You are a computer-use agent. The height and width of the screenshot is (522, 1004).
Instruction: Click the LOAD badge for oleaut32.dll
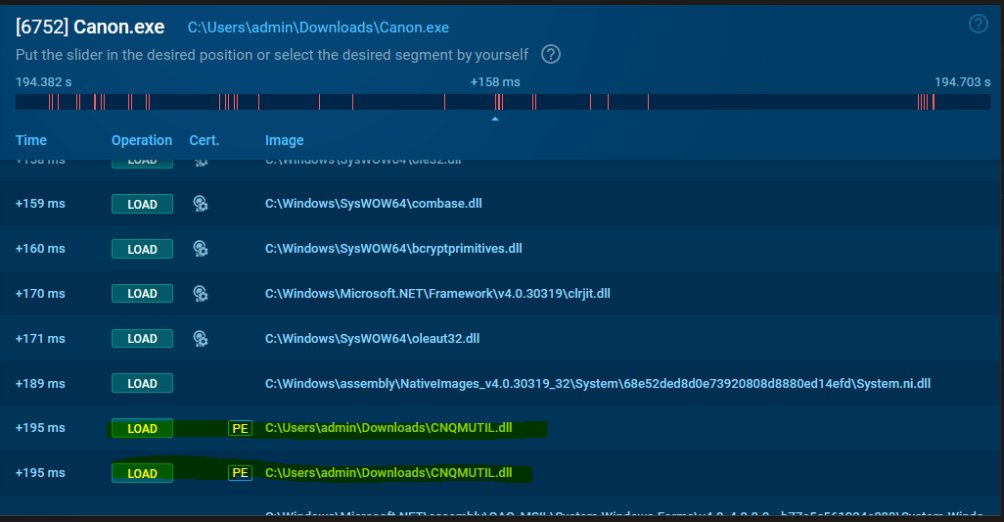pos(142,338)
